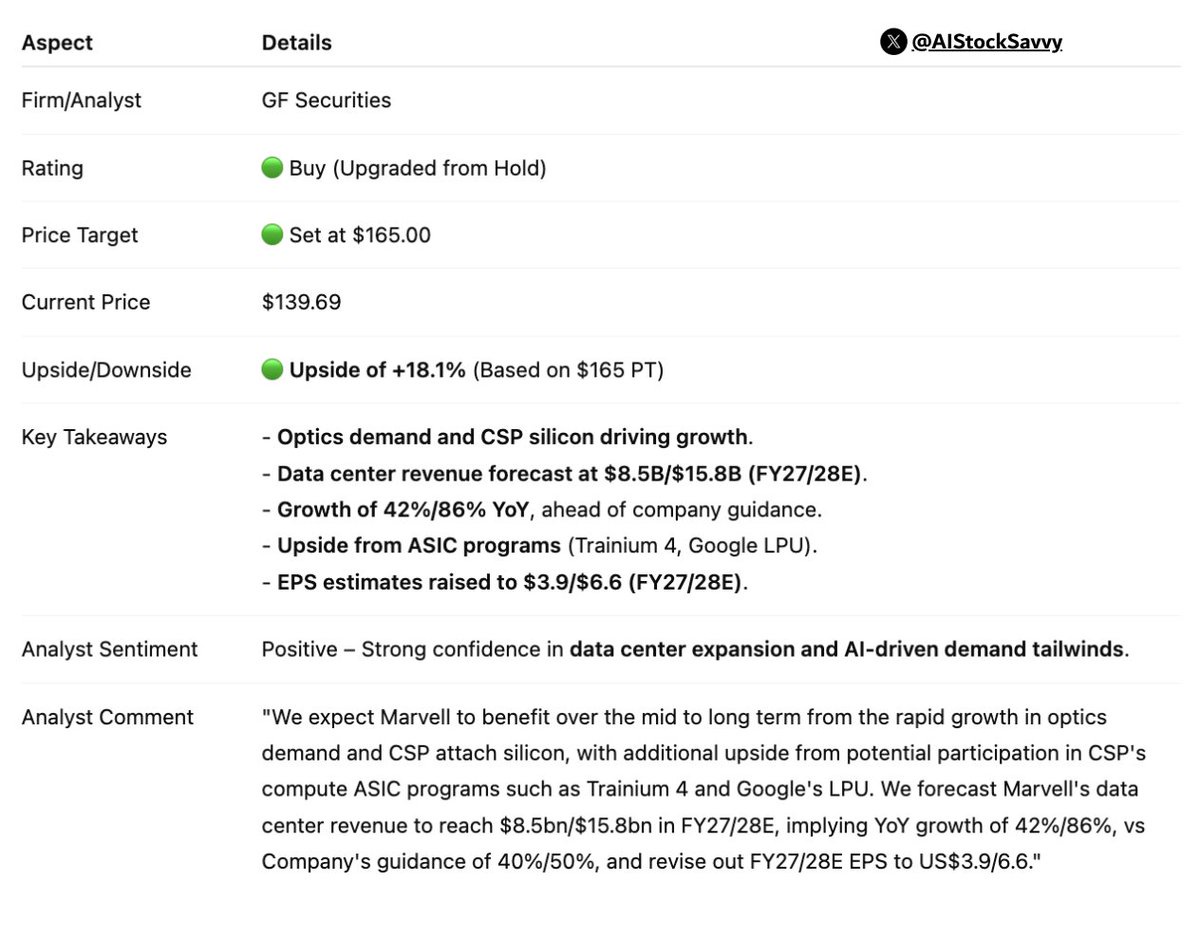This screenshot has width=1200, height=938.
Task: Click the X logo icon
Action: coord(893,42)
